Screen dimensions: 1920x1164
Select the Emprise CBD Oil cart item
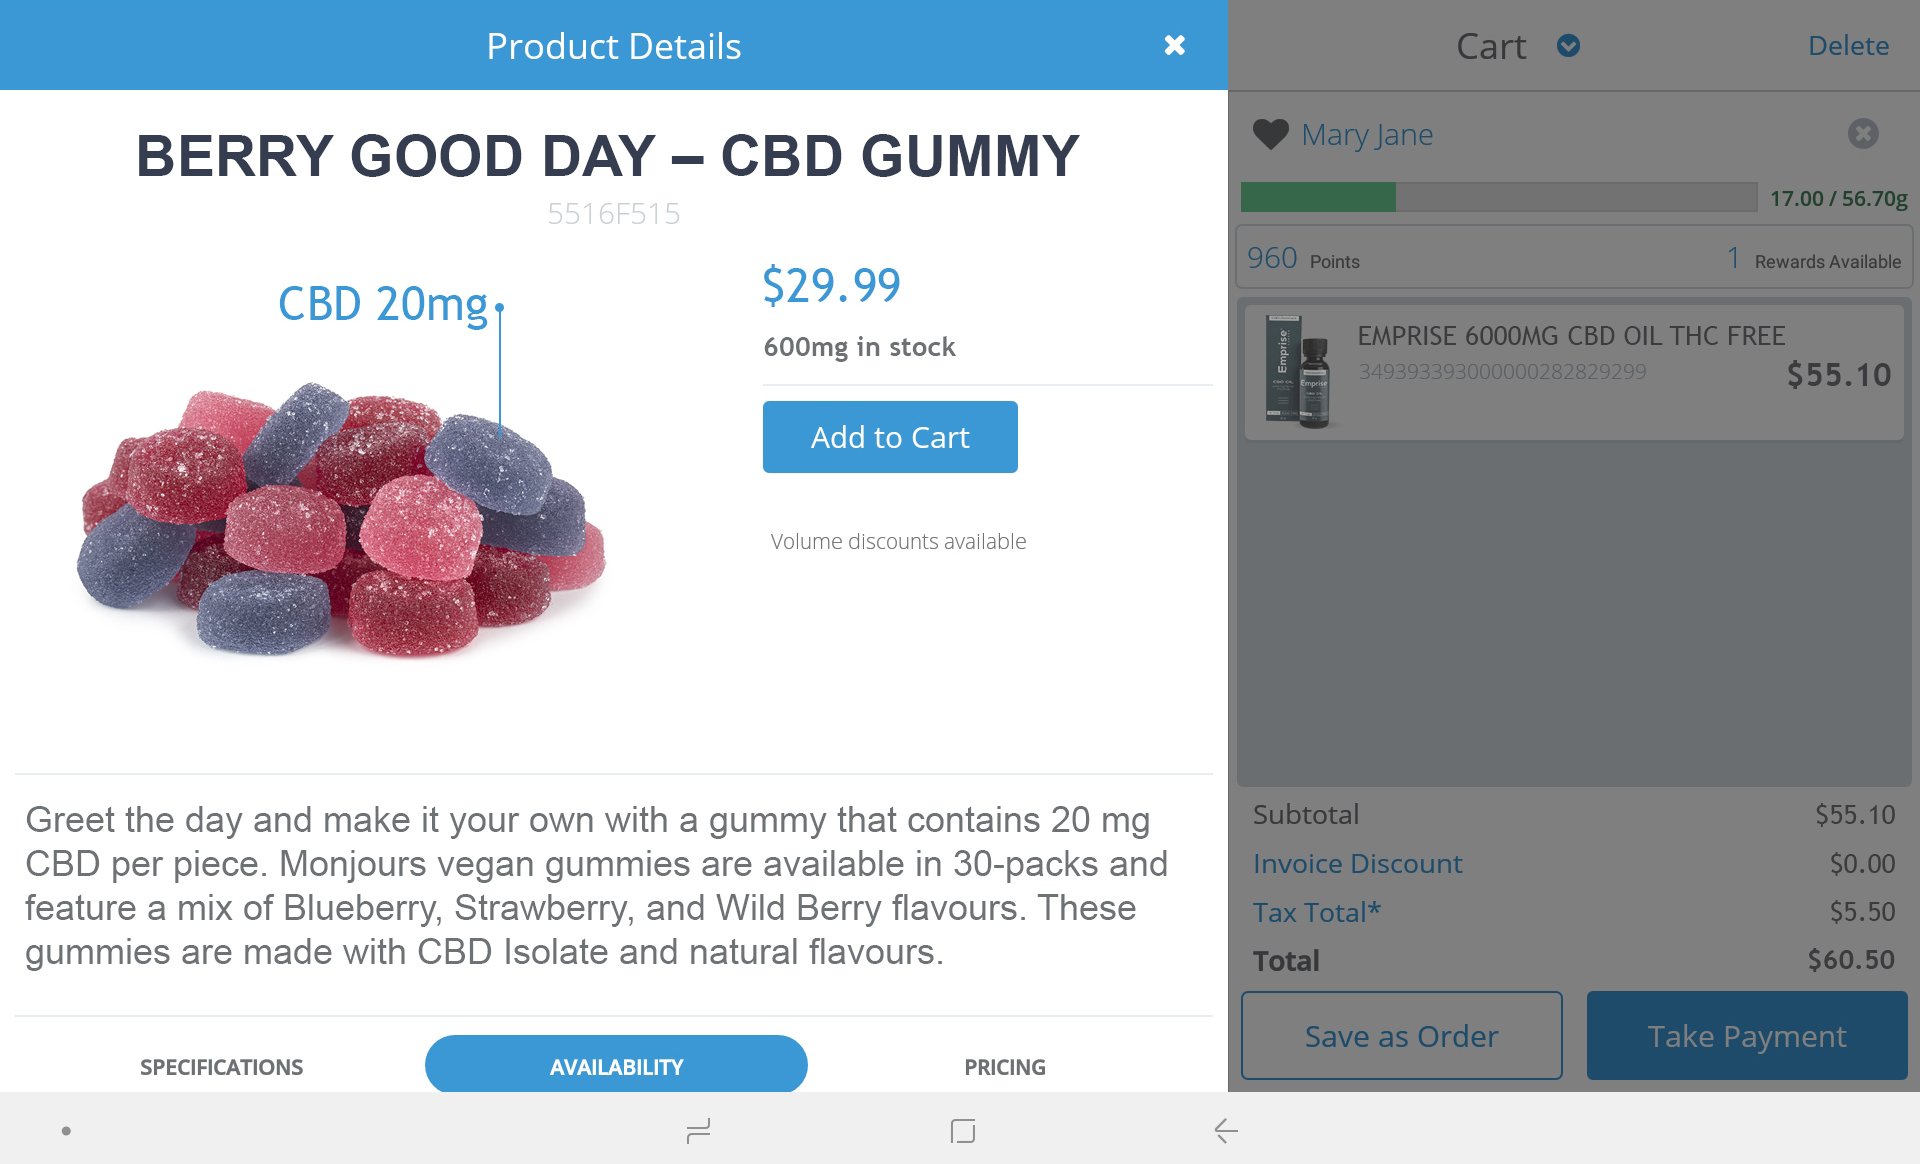[x=1574, y=372]
